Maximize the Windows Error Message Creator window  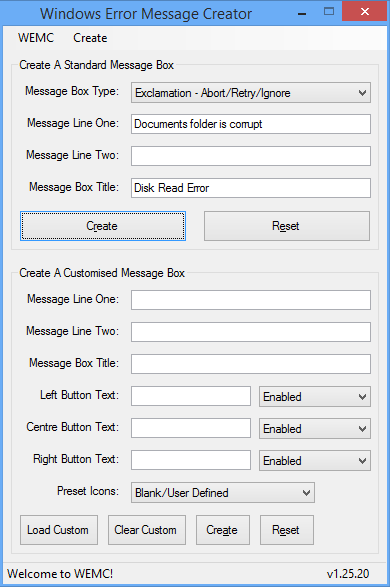pyautogui.click(x=329, y=12)
